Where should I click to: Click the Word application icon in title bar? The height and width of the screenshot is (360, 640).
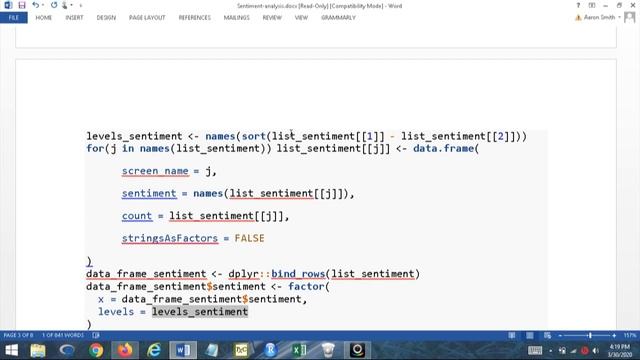[8, 5]
